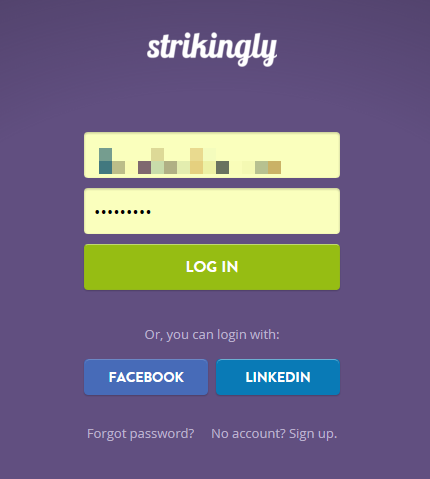The image size is (430, 479).
Task: Choose the LinkedIn social login option
Action: pyautogui.click(x=278, y=377)
